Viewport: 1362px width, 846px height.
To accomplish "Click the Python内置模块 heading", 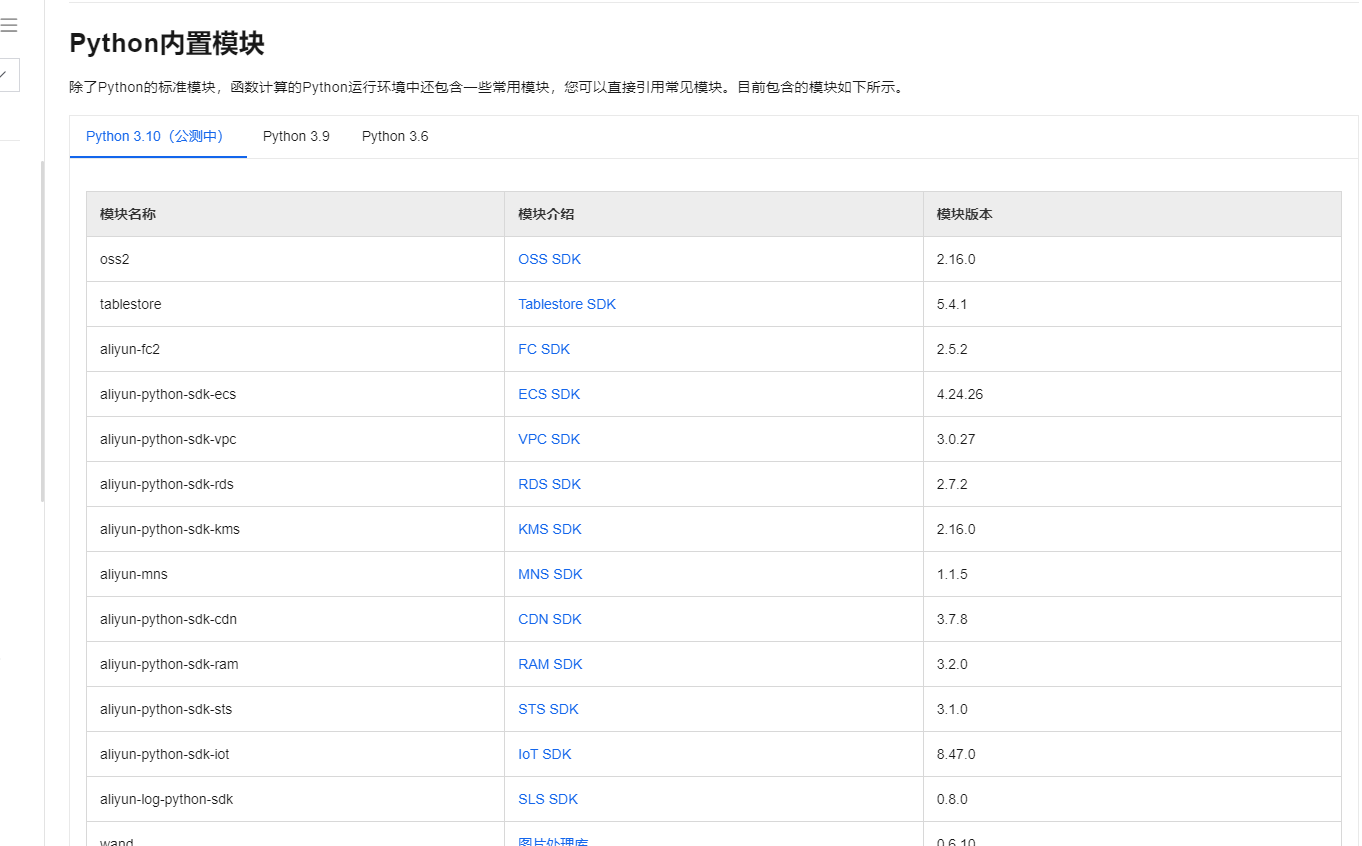I will point(167,43).
